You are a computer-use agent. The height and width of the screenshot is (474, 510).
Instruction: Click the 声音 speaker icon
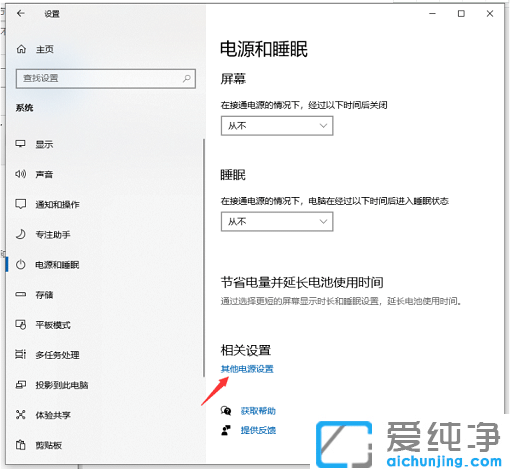20,174
